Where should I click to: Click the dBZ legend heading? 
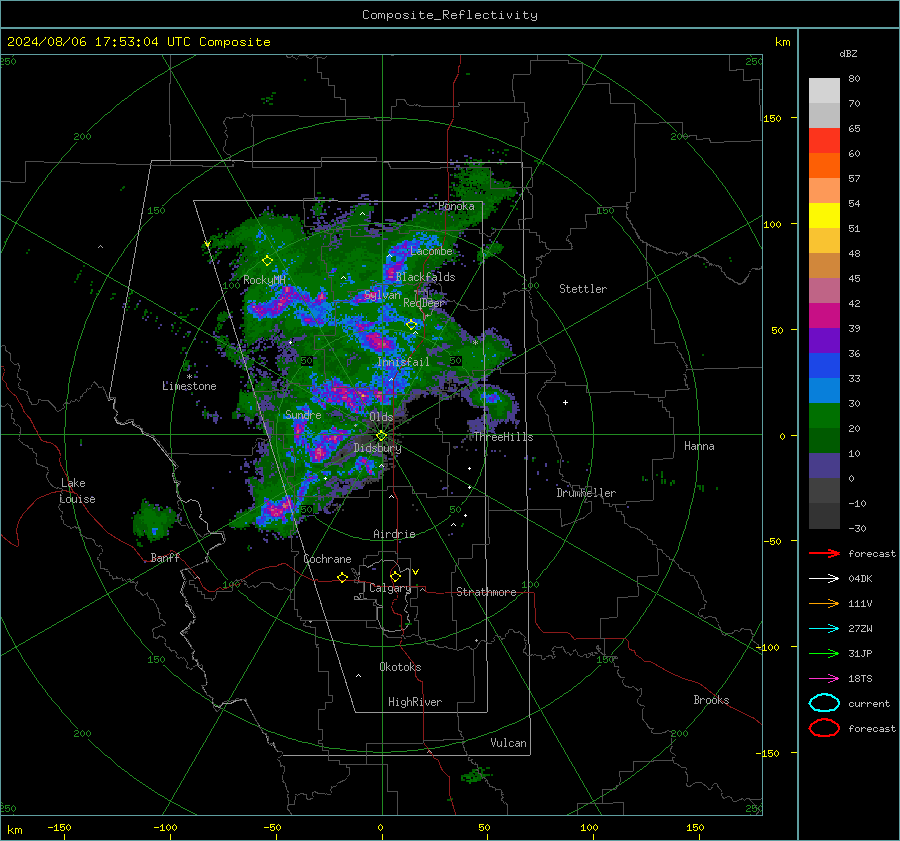(x=848, y=53)
